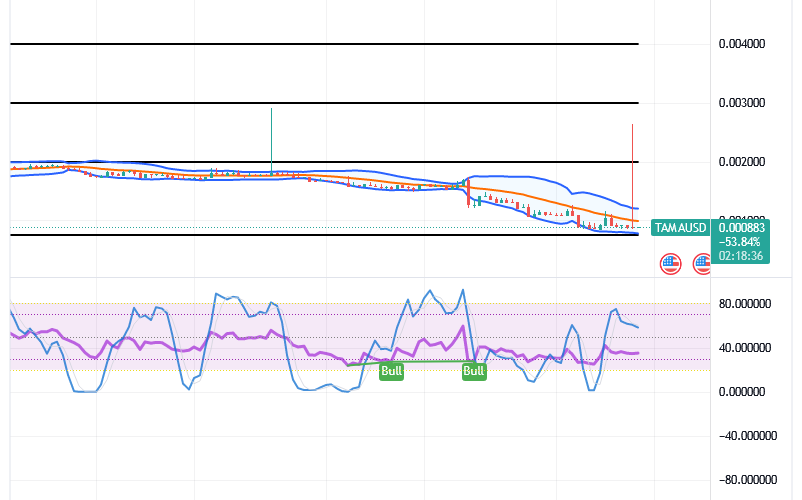Click the second Bull divergence label
Screen dimensions: 802x500
[x=474, y=371]
